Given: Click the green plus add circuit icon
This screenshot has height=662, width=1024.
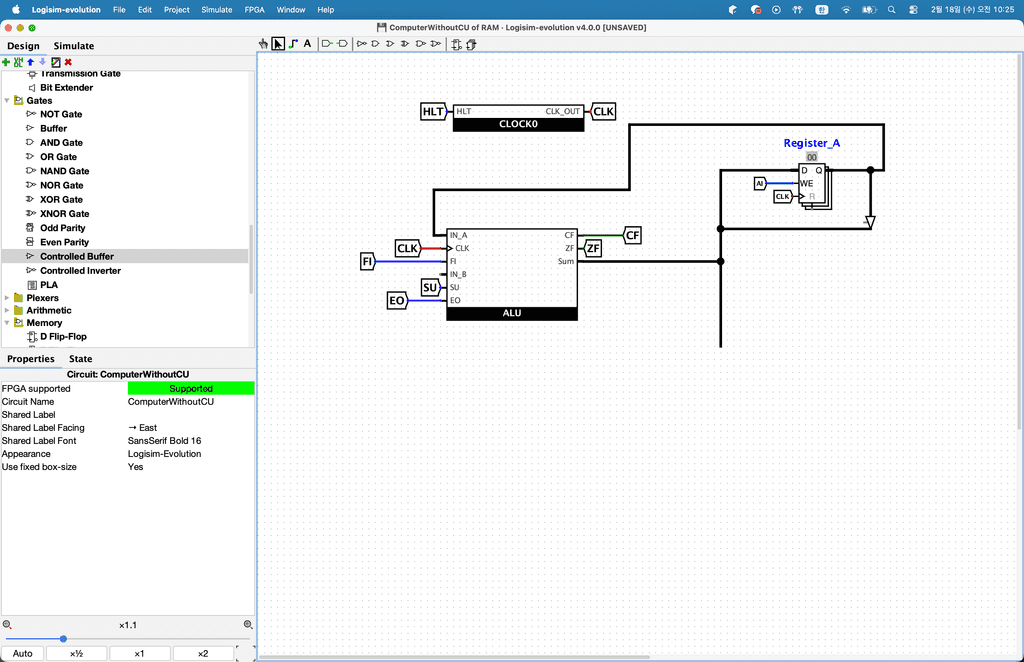Looking at the screenshot, I should [x=6, y=62].
